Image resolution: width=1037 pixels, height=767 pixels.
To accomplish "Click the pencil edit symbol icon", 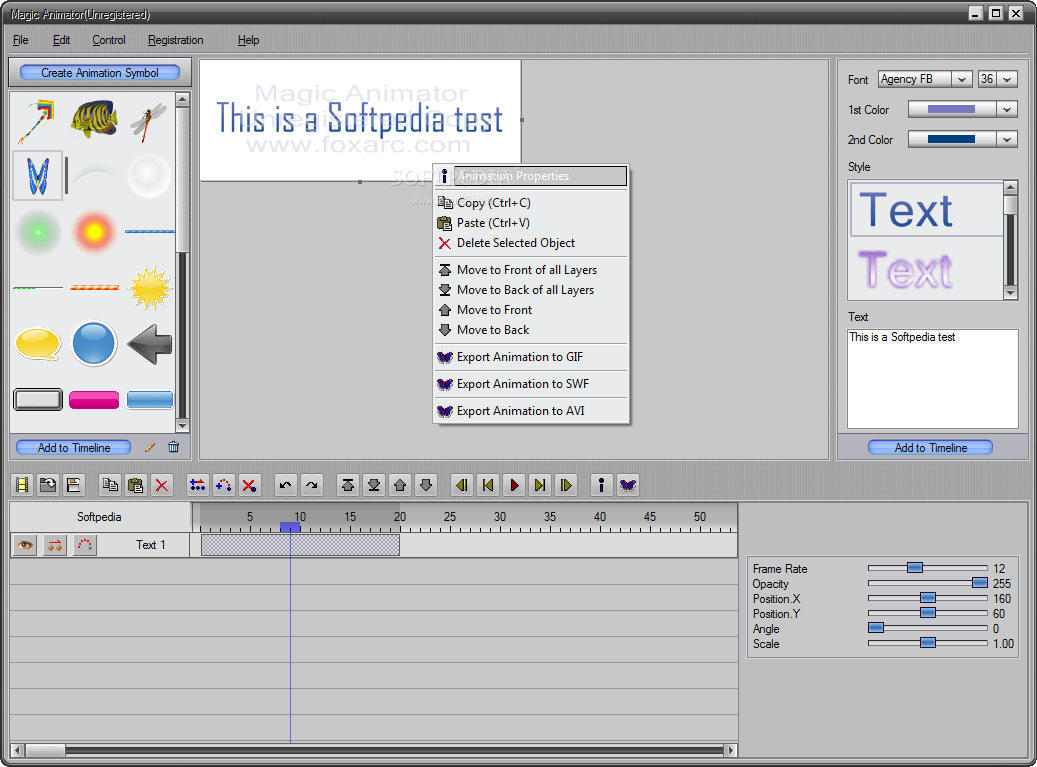I will click(150, 448).
